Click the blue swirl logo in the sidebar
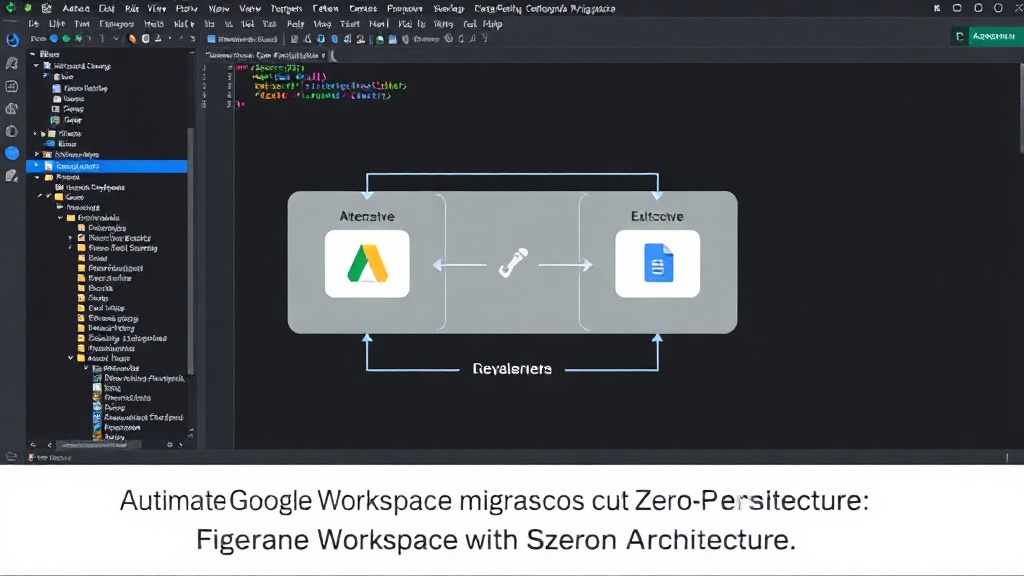 click(12, 40)
